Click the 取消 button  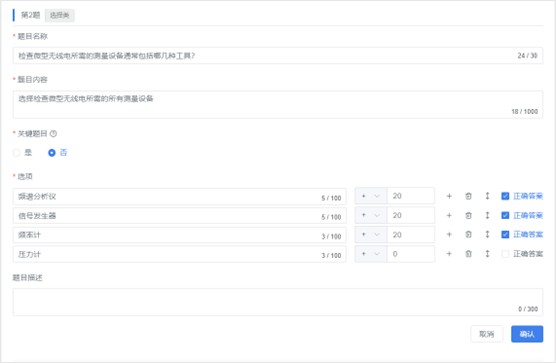click(x=486, y=334)
